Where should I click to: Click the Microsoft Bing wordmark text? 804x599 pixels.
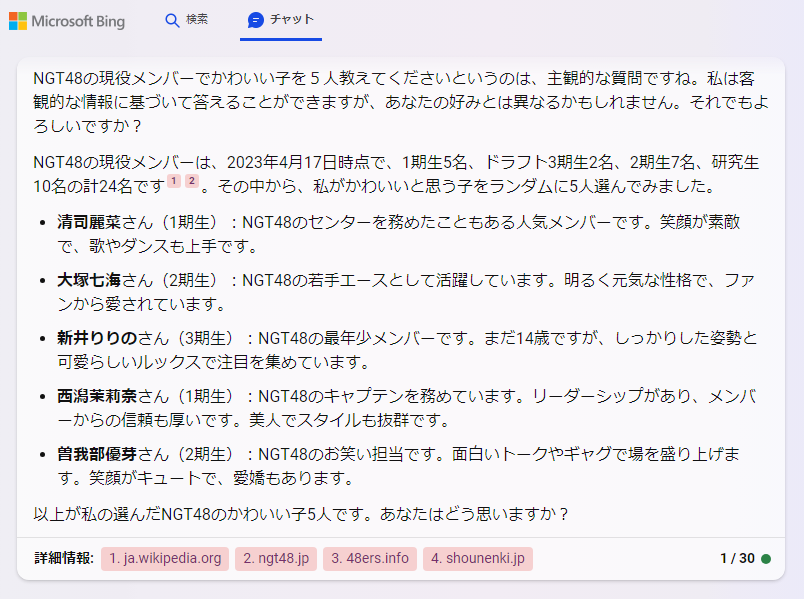click(x=78, y=22)
